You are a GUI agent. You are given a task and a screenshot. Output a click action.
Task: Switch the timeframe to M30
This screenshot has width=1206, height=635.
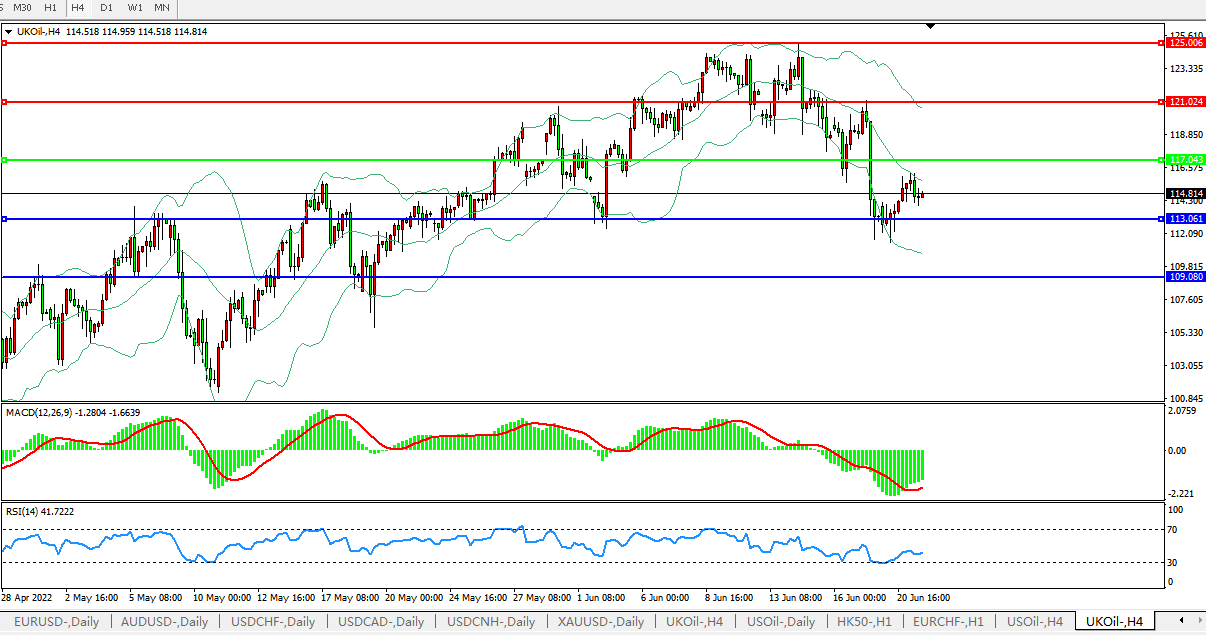tap(23, 8)
